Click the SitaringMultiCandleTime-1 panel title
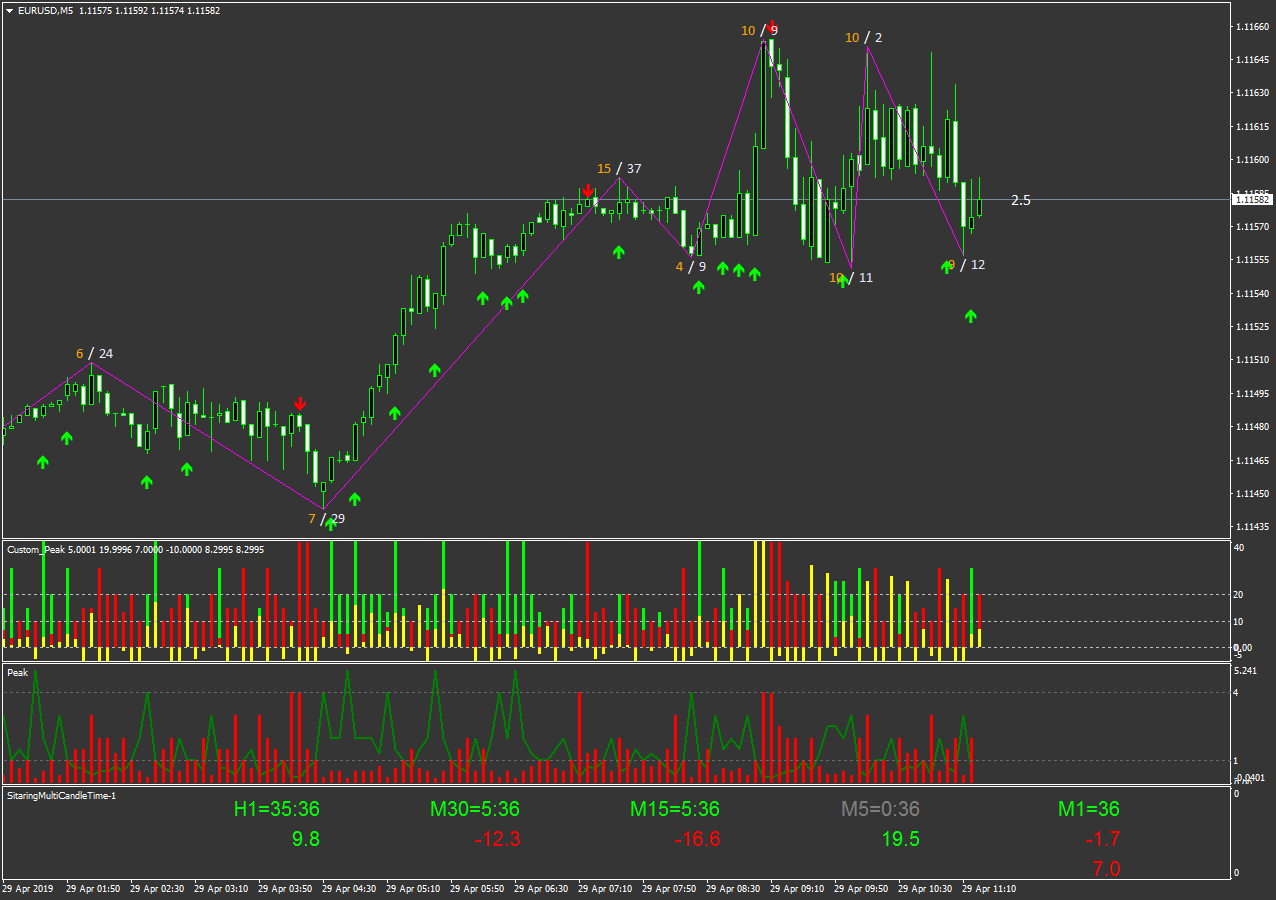Viewport: 1276px width, 900px height. click(x=62, y=795)
